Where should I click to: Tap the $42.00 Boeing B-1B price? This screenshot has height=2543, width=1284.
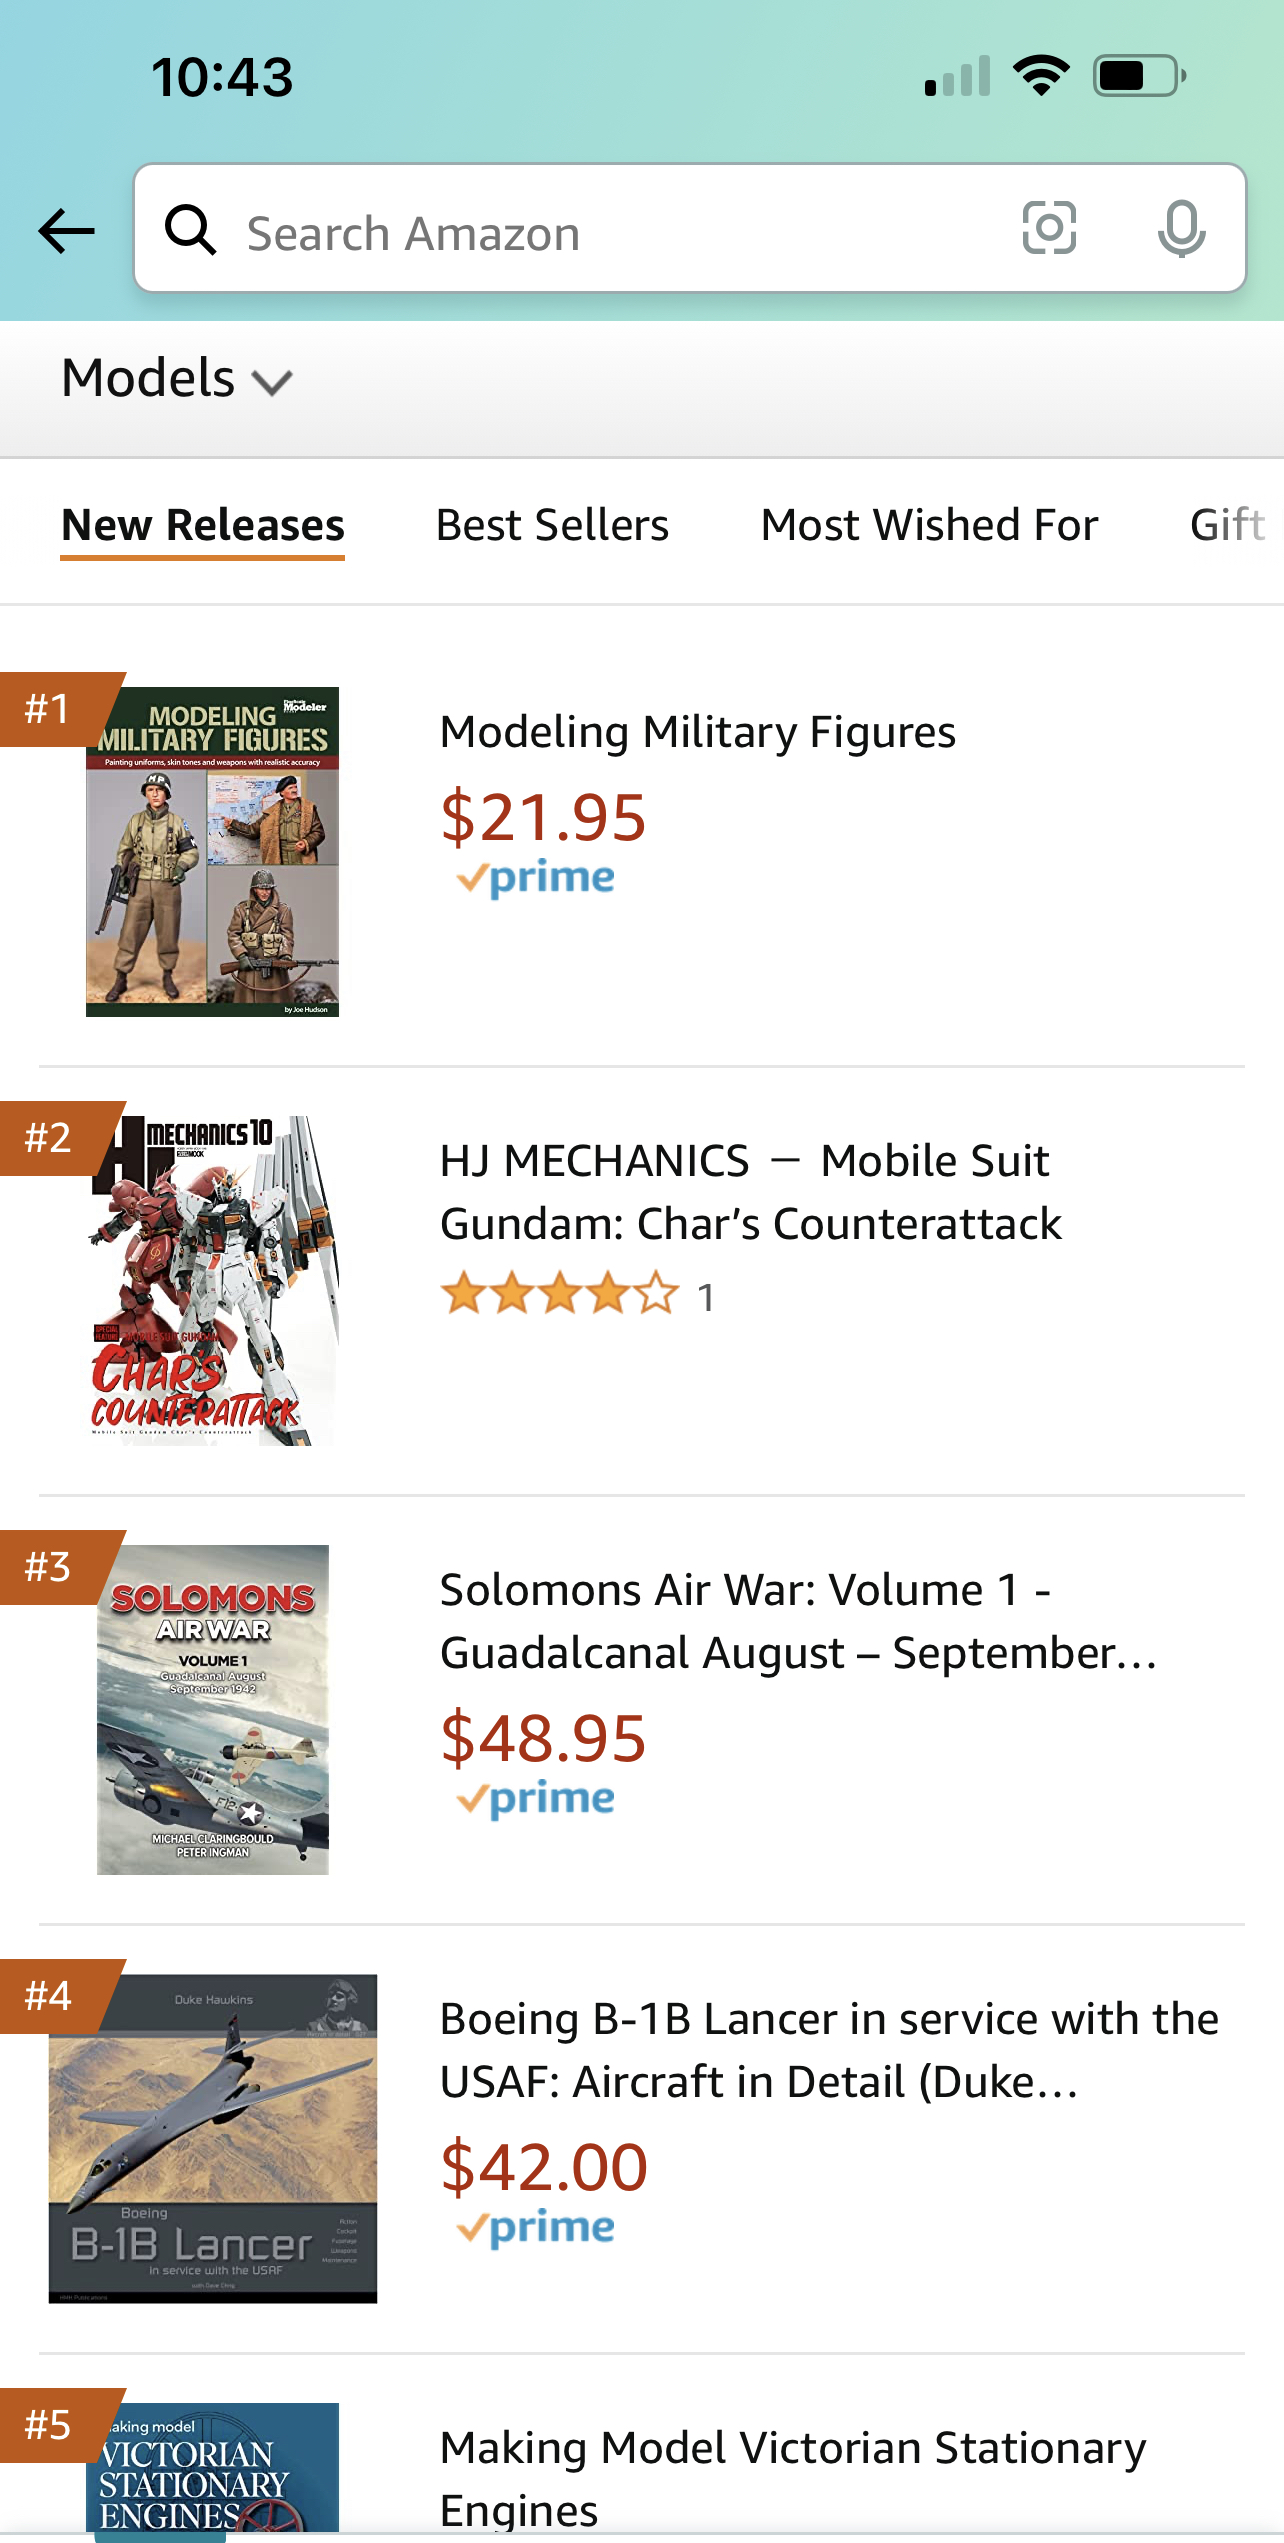point(544,2167)
